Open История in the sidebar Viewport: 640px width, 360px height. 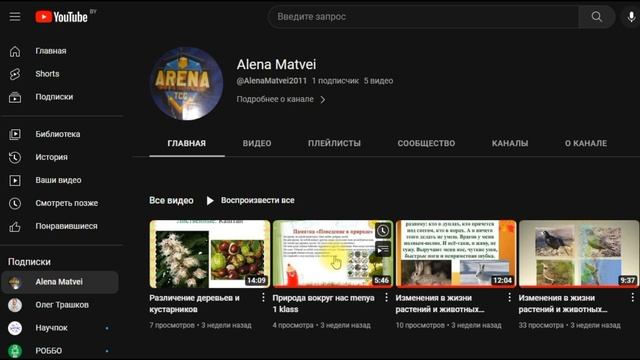(x=61, y=157)
